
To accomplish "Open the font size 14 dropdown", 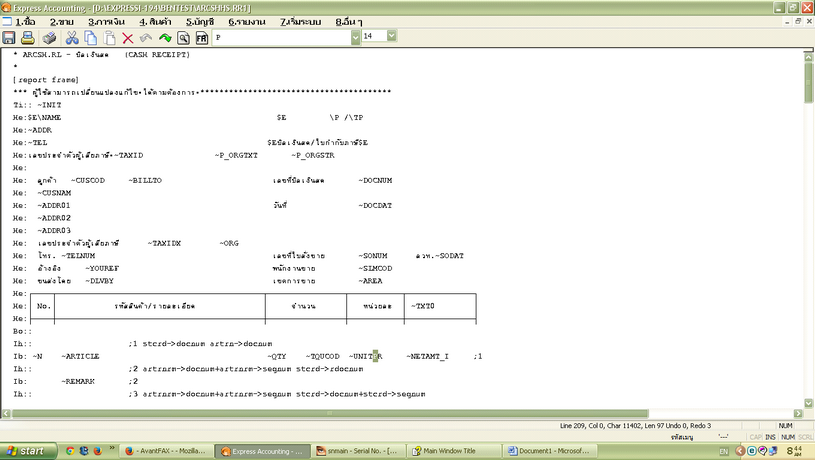I will click(x=391, y=36).
